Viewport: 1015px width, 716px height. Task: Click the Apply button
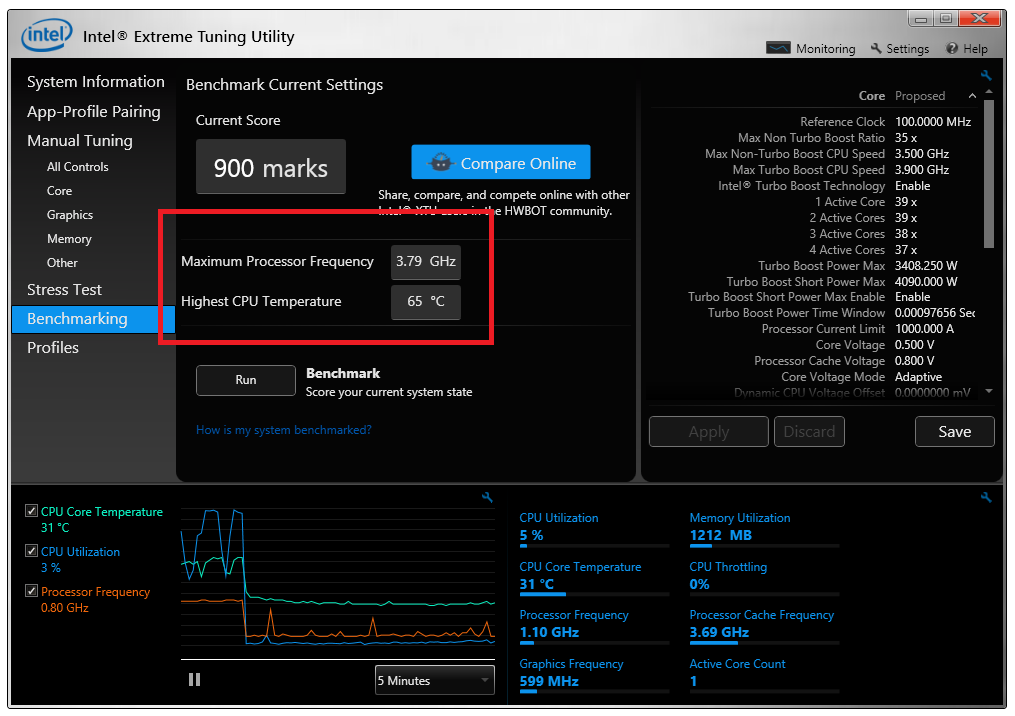[x=708, y=431]
